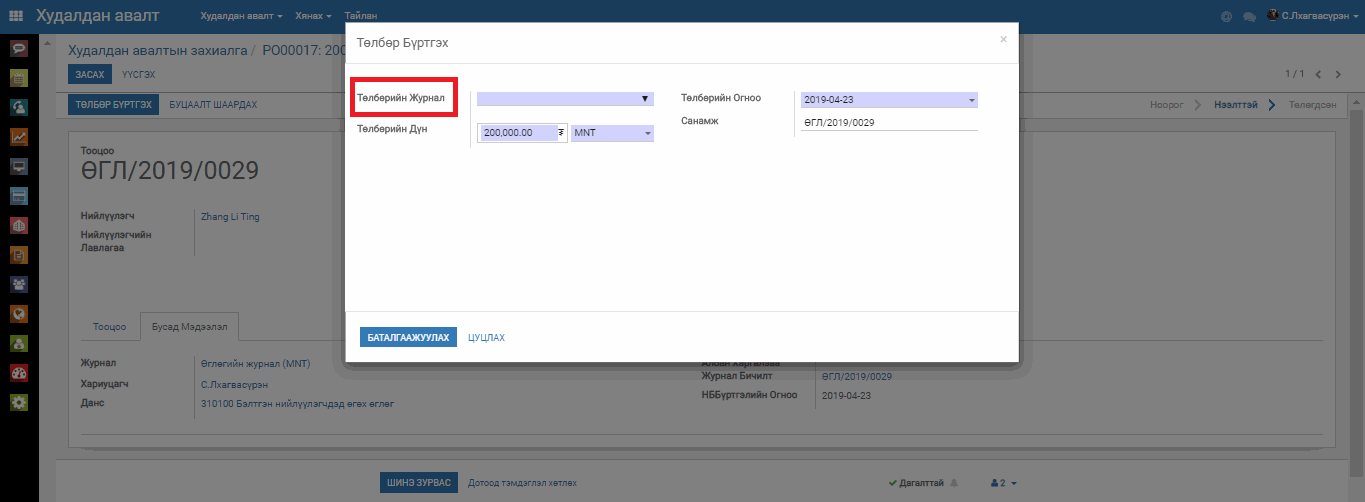Click the orange chart app icon in sidebar
The height and width of the screenshot is (502, 1365).
(18, 137)
